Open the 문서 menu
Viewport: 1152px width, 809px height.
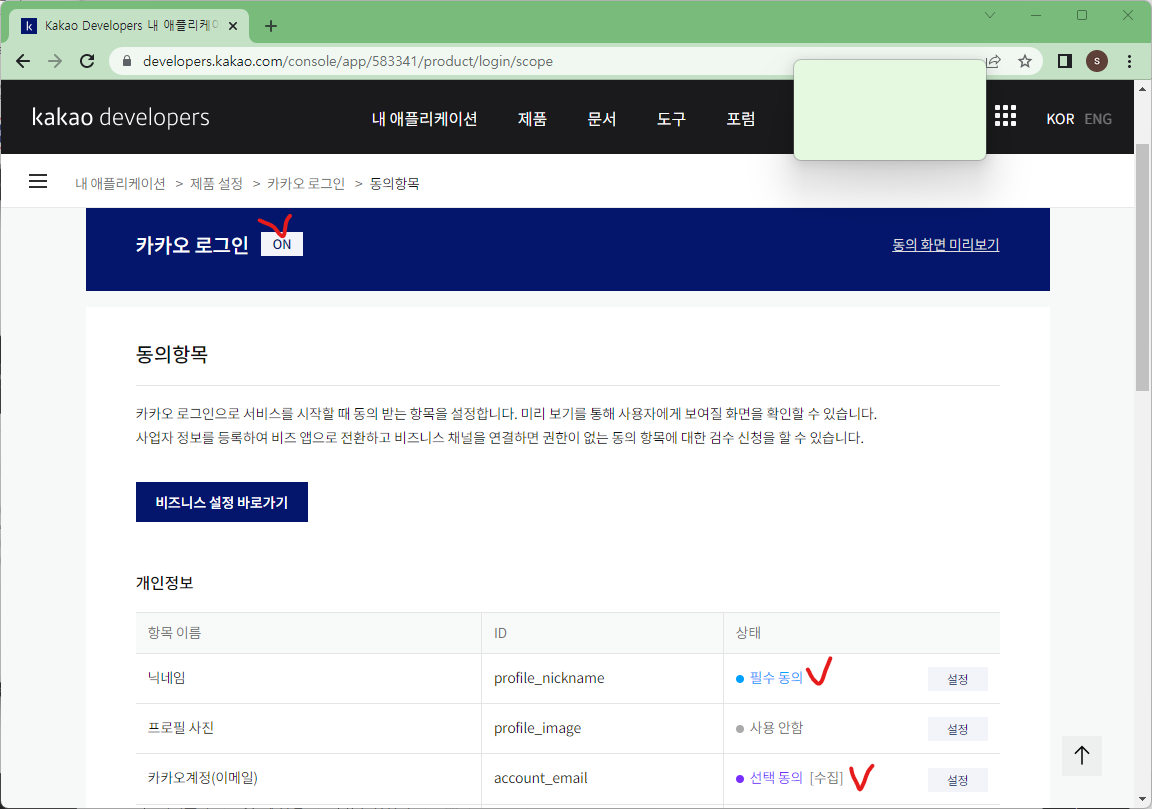click(602, 118)
